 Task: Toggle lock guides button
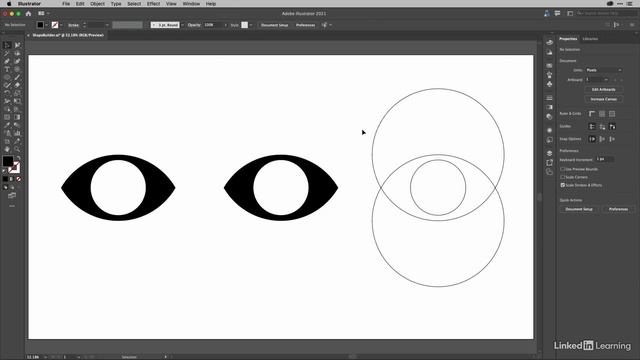602,127
